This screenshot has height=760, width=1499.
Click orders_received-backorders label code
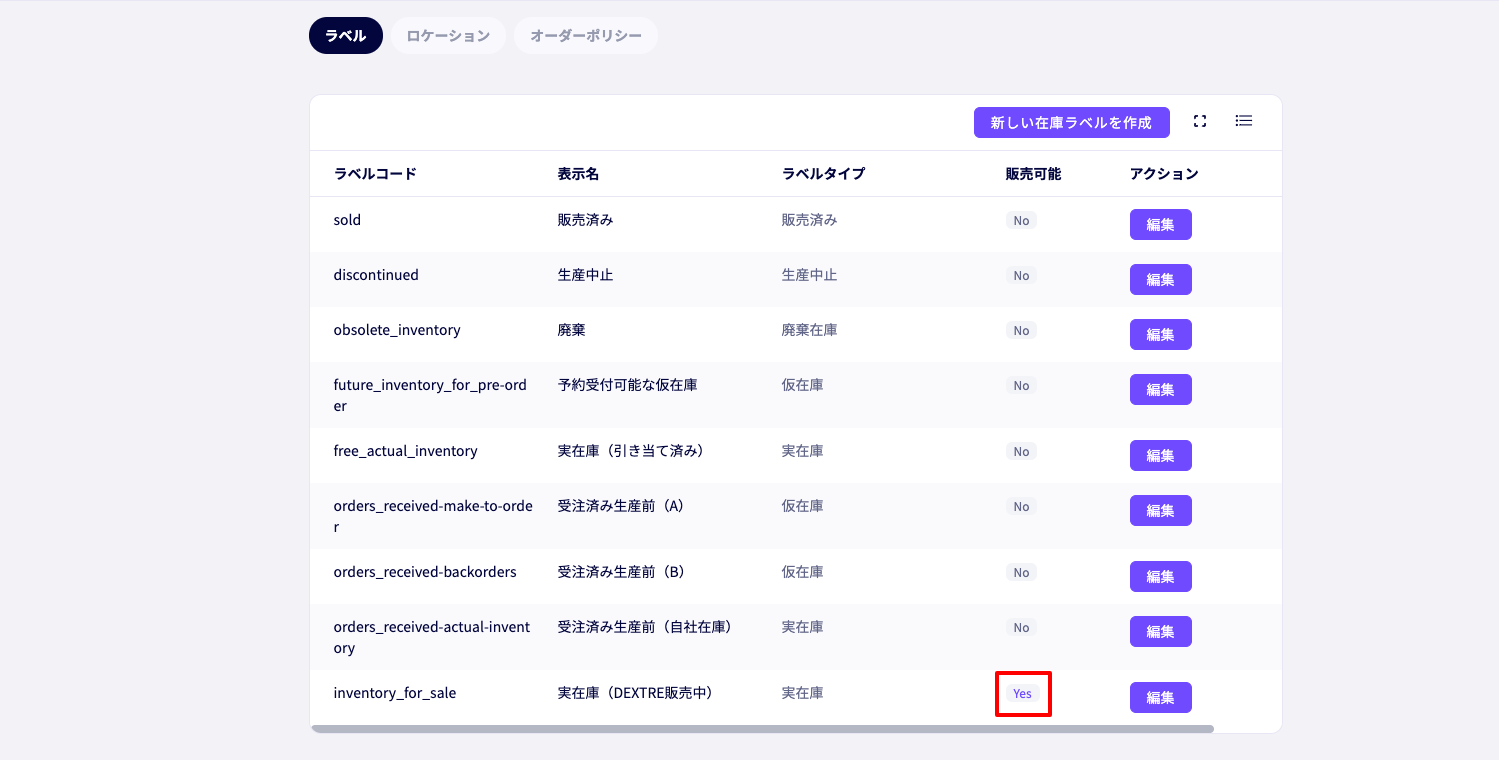pos(425,572)
